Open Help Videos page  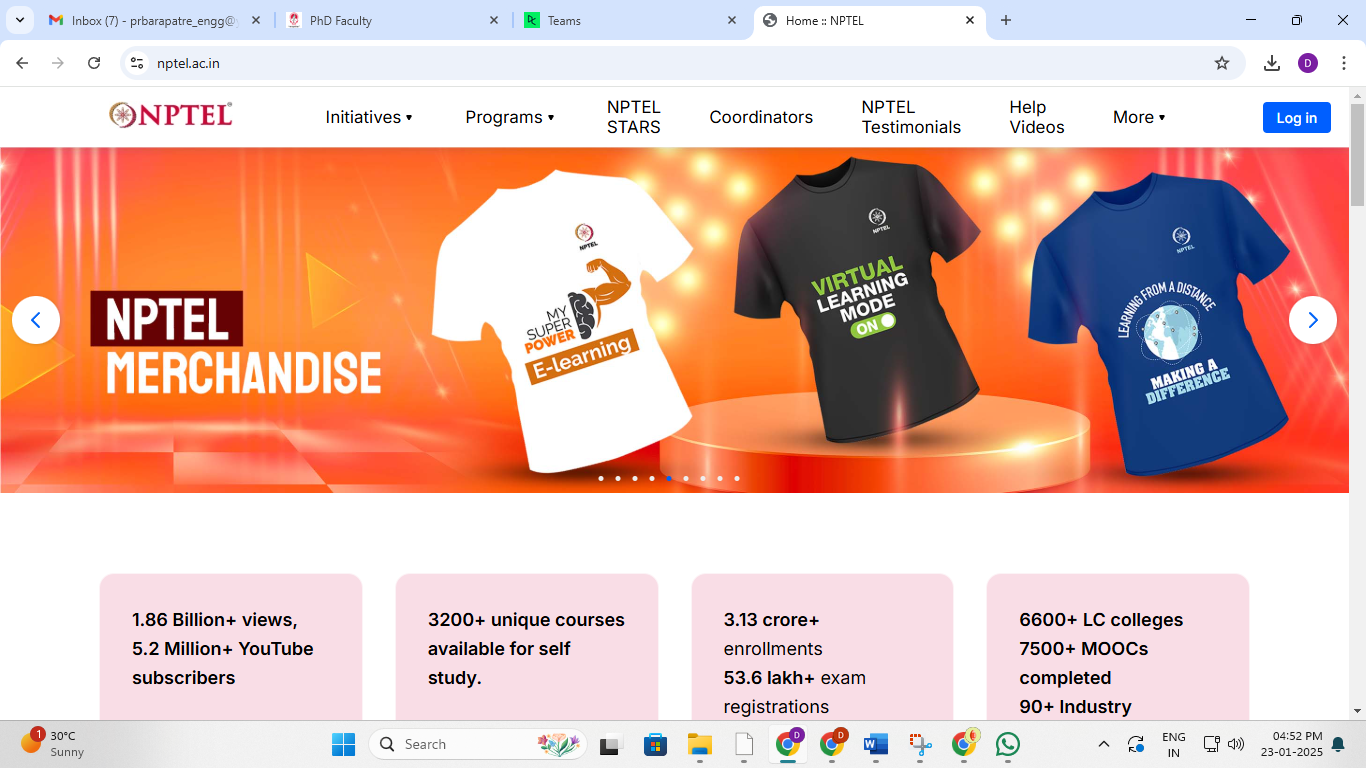[x=1037, y=117]
